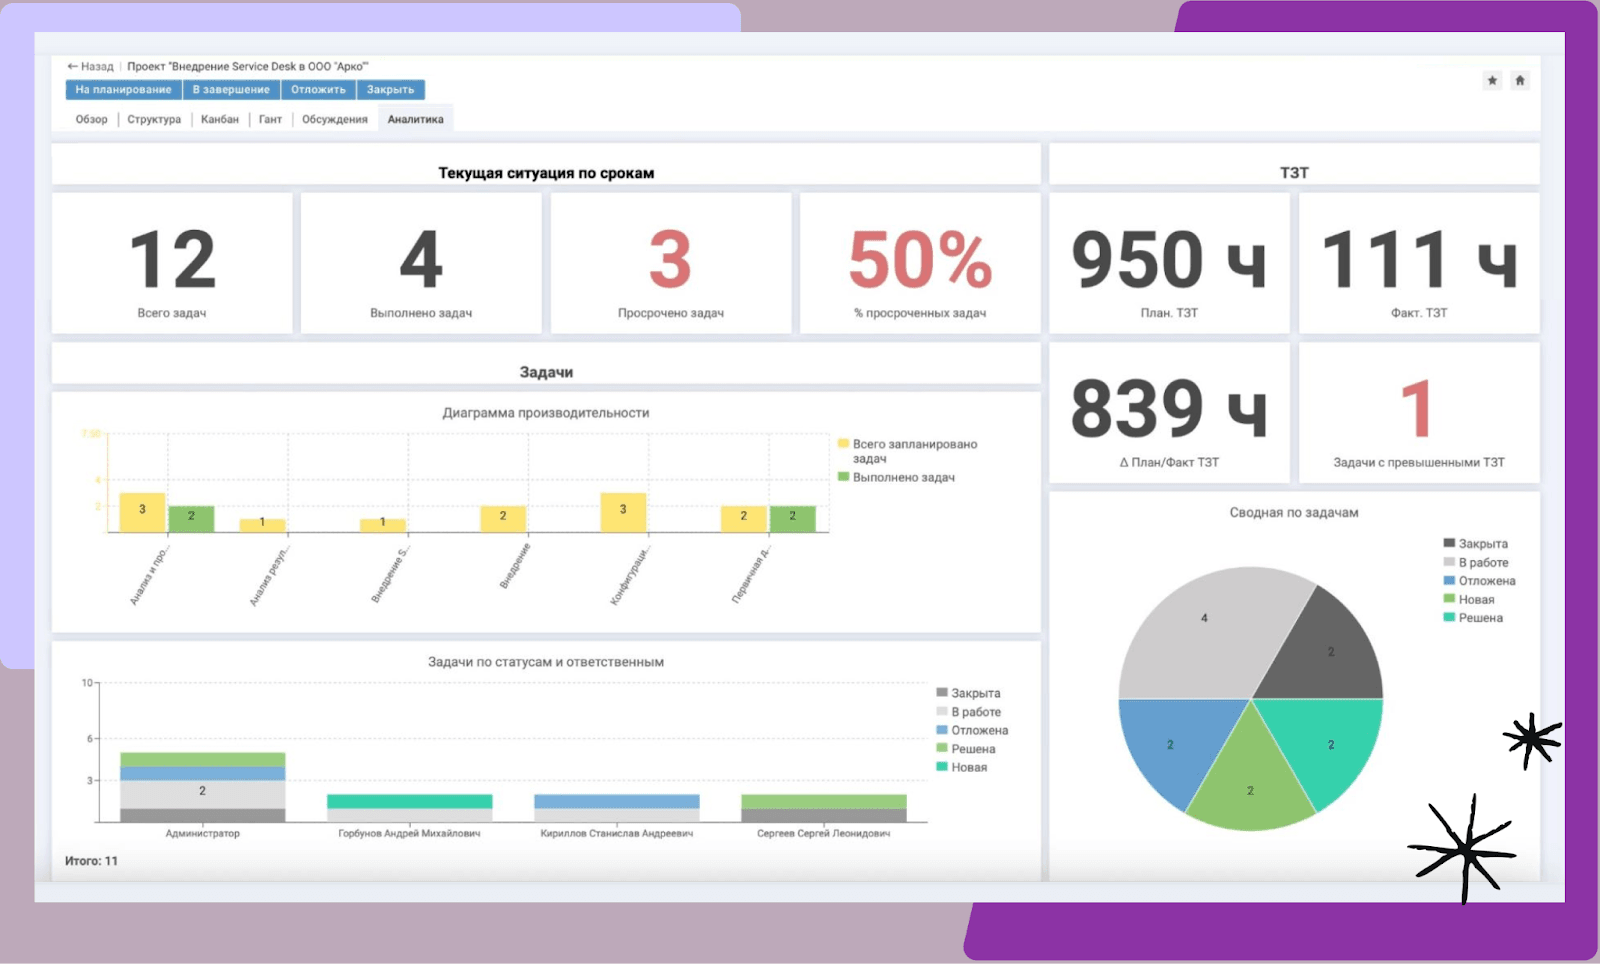The width and height of the screenshot is (1600, 964).
Task: Toggle Отложена legend in the pie chart
Action: pyautogui.click(x=1486, y=581)
